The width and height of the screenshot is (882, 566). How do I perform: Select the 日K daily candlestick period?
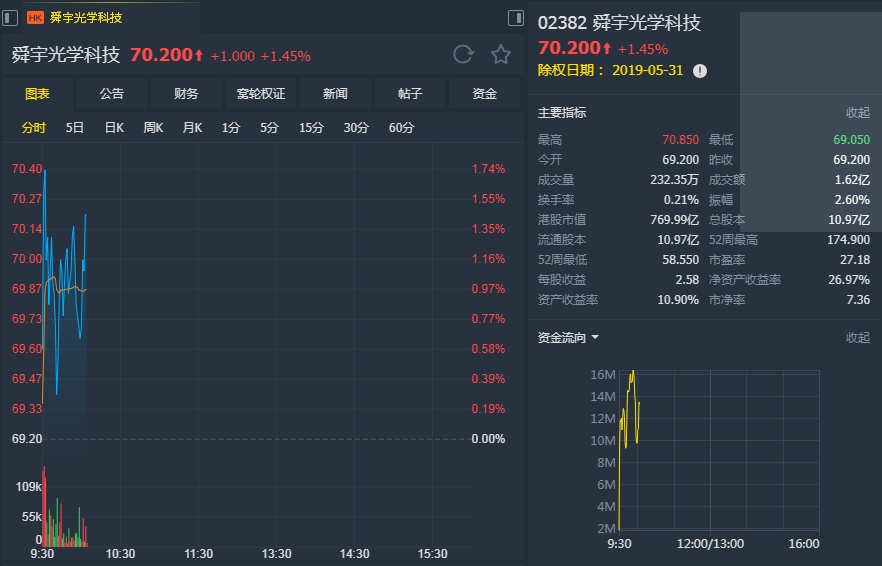pyautogui.click(x=114, y=127)
